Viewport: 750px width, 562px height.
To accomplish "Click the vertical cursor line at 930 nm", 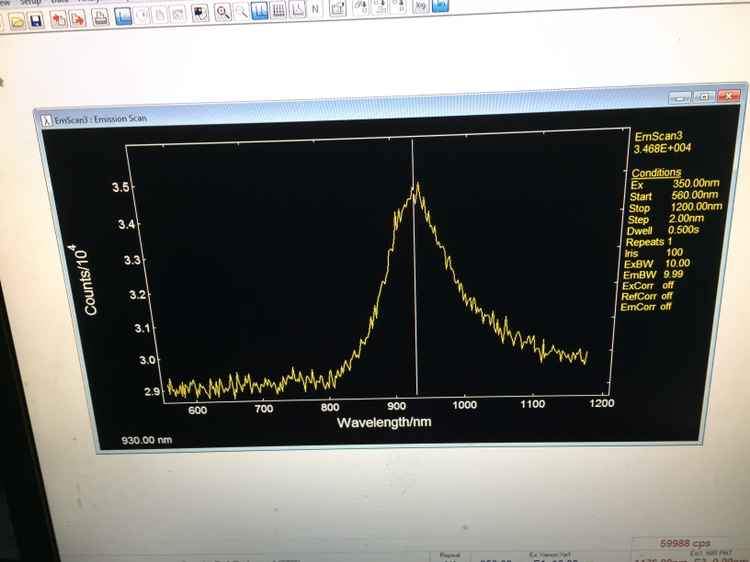I will (x=415, y=267).
